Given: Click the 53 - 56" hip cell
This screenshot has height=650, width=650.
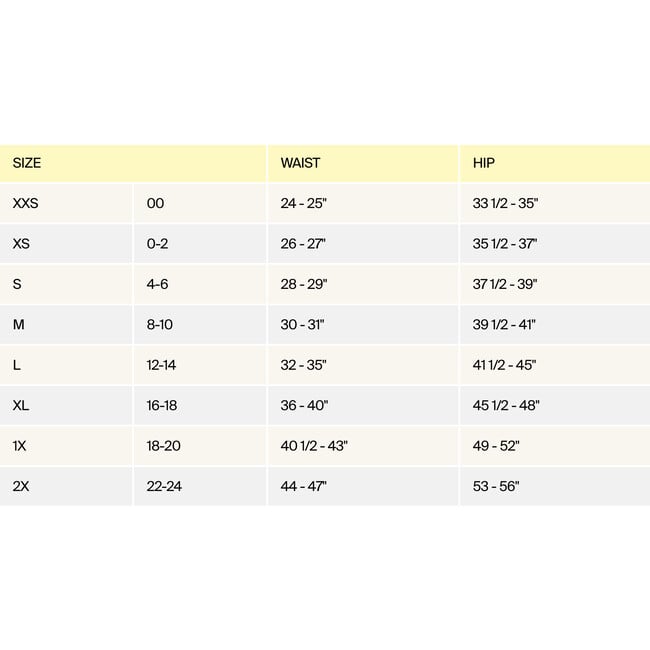Looking at the screenshot, I should tap(496, 487).
